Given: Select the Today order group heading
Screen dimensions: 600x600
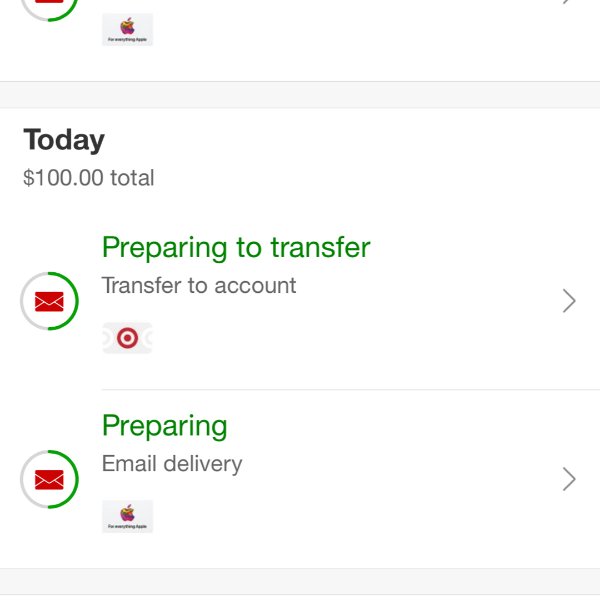Looking at the screenshot, I should (x=64, y=140).
